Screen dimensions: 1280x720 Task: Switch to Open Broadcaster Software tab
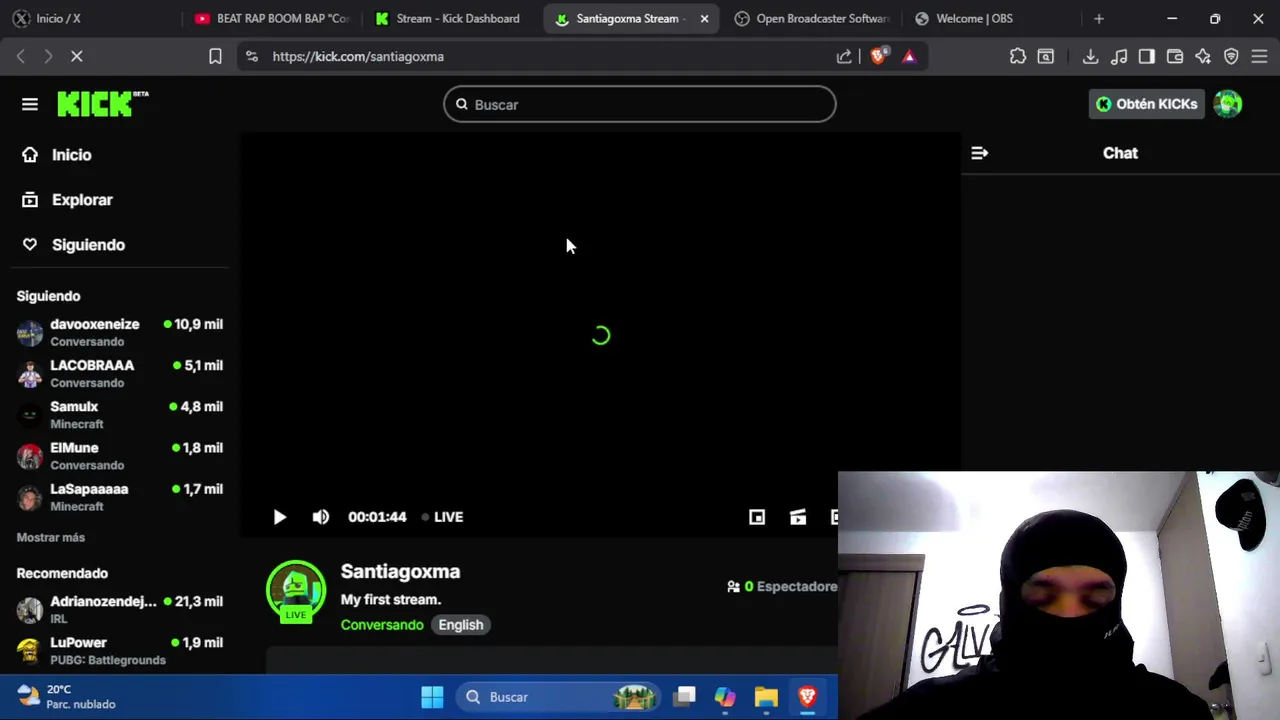tap(812, 18)
